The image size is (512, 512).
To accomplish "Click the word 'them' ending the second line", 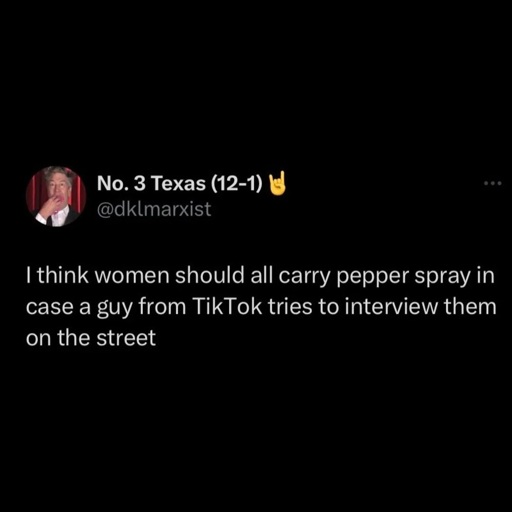I will click(x=470, y=306).
